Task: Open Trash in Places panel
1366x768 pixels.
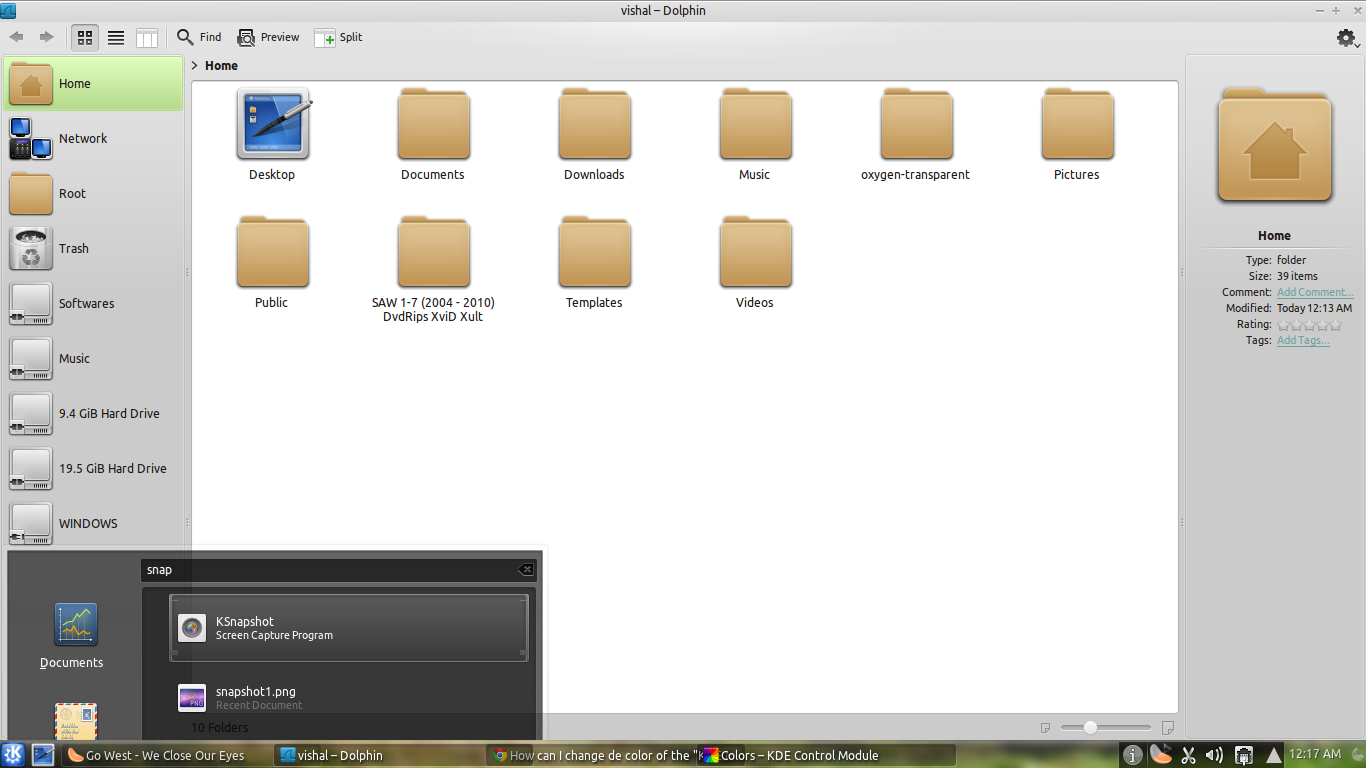Action: 94,248
